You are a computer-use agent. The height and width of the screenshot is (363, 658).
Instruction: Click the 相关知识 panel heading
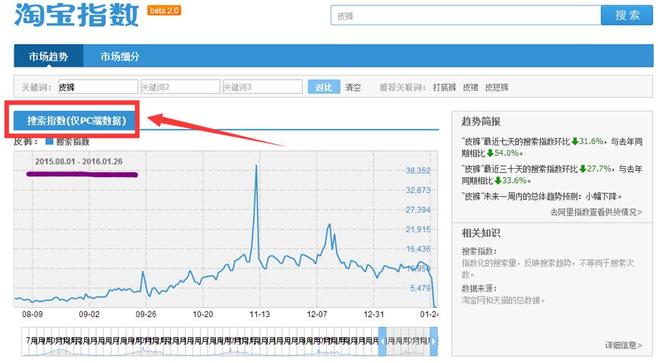point(481,233)
